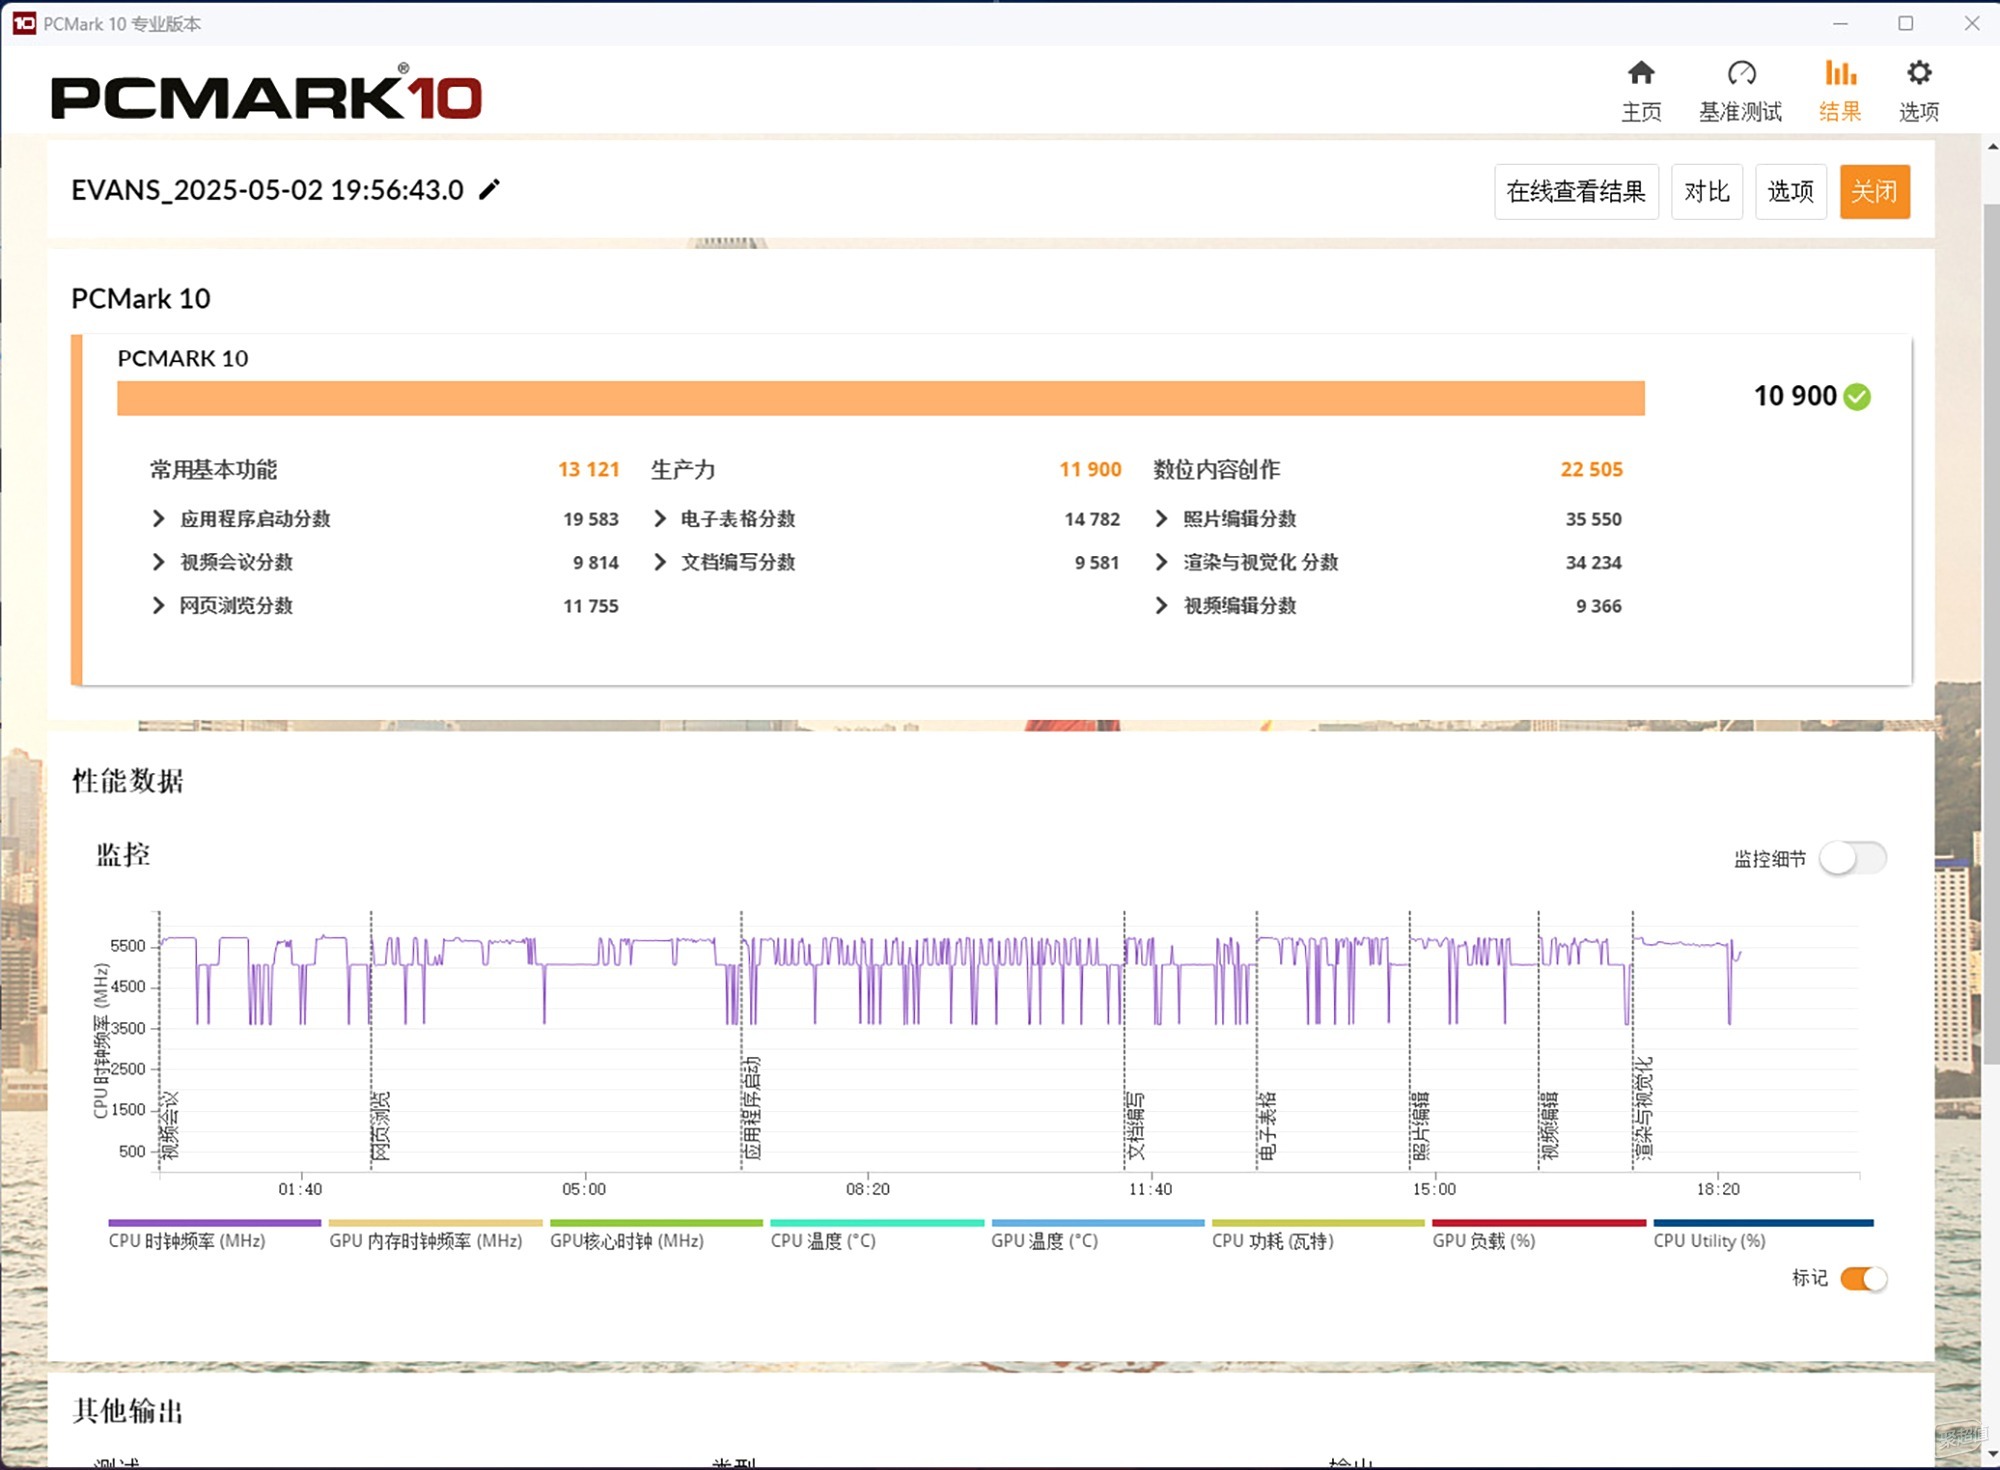This screenshot has width=2000, height=1470.
Task: Open the Benchmarks (基准测试) gauge icon
Action: tap(1741, 73)
